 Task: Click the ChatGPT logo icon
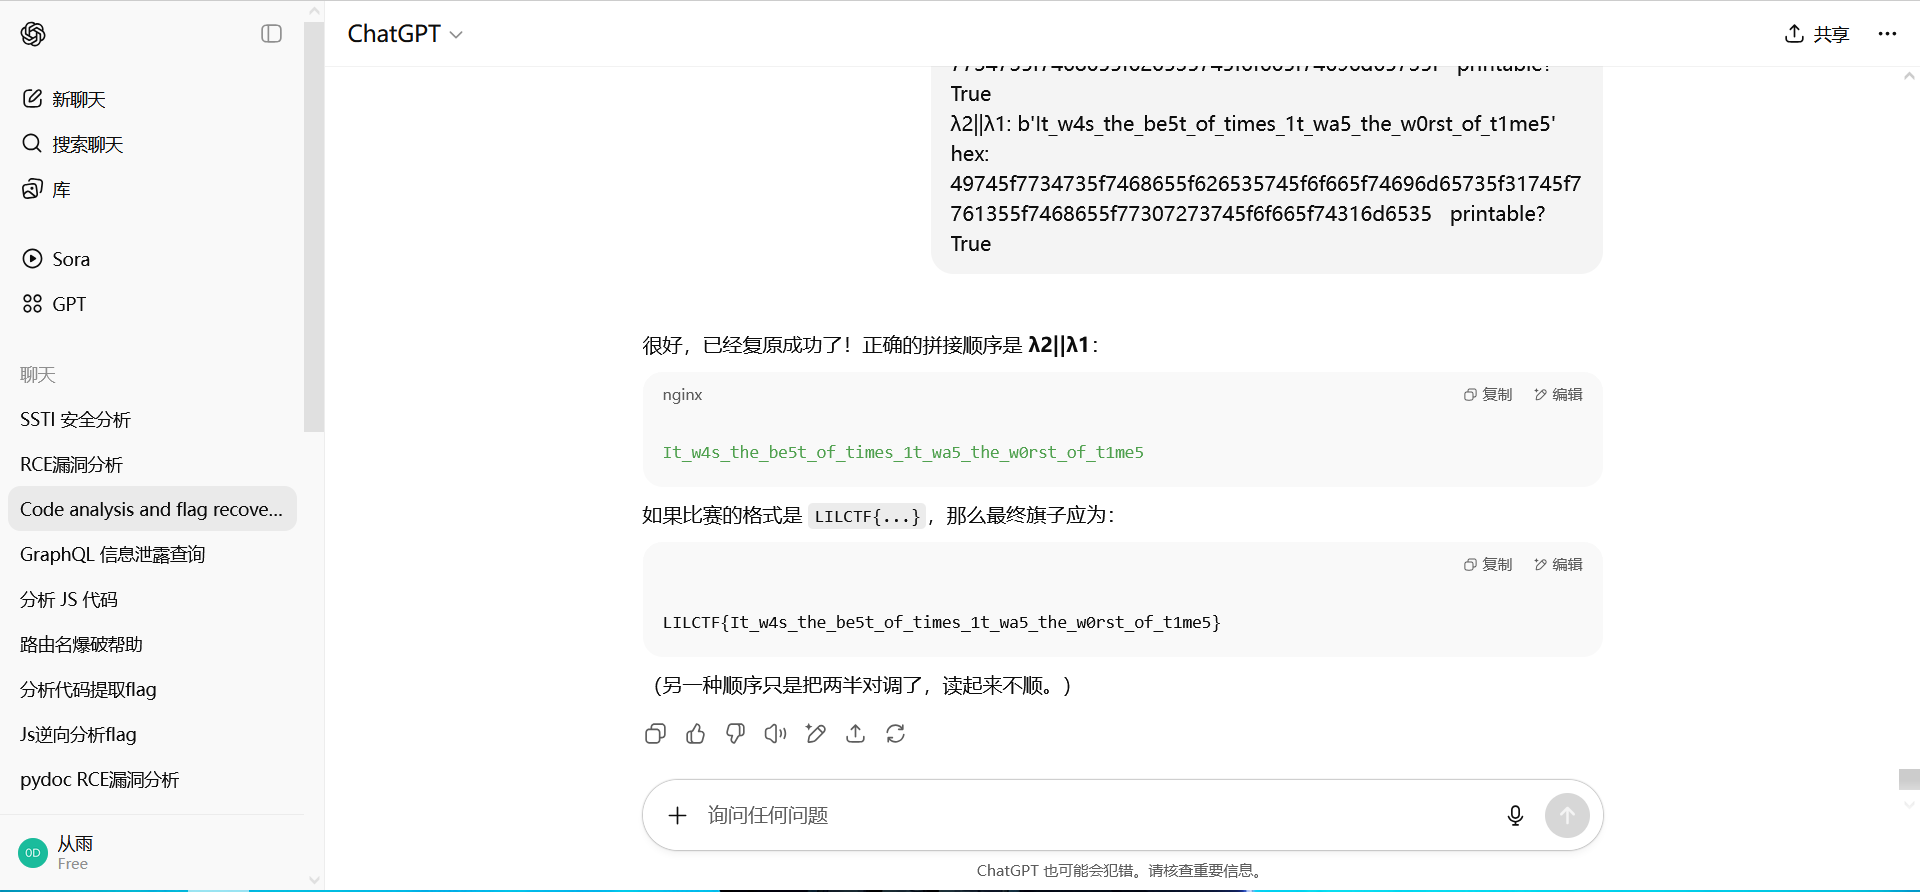click(x=33, y=34)
